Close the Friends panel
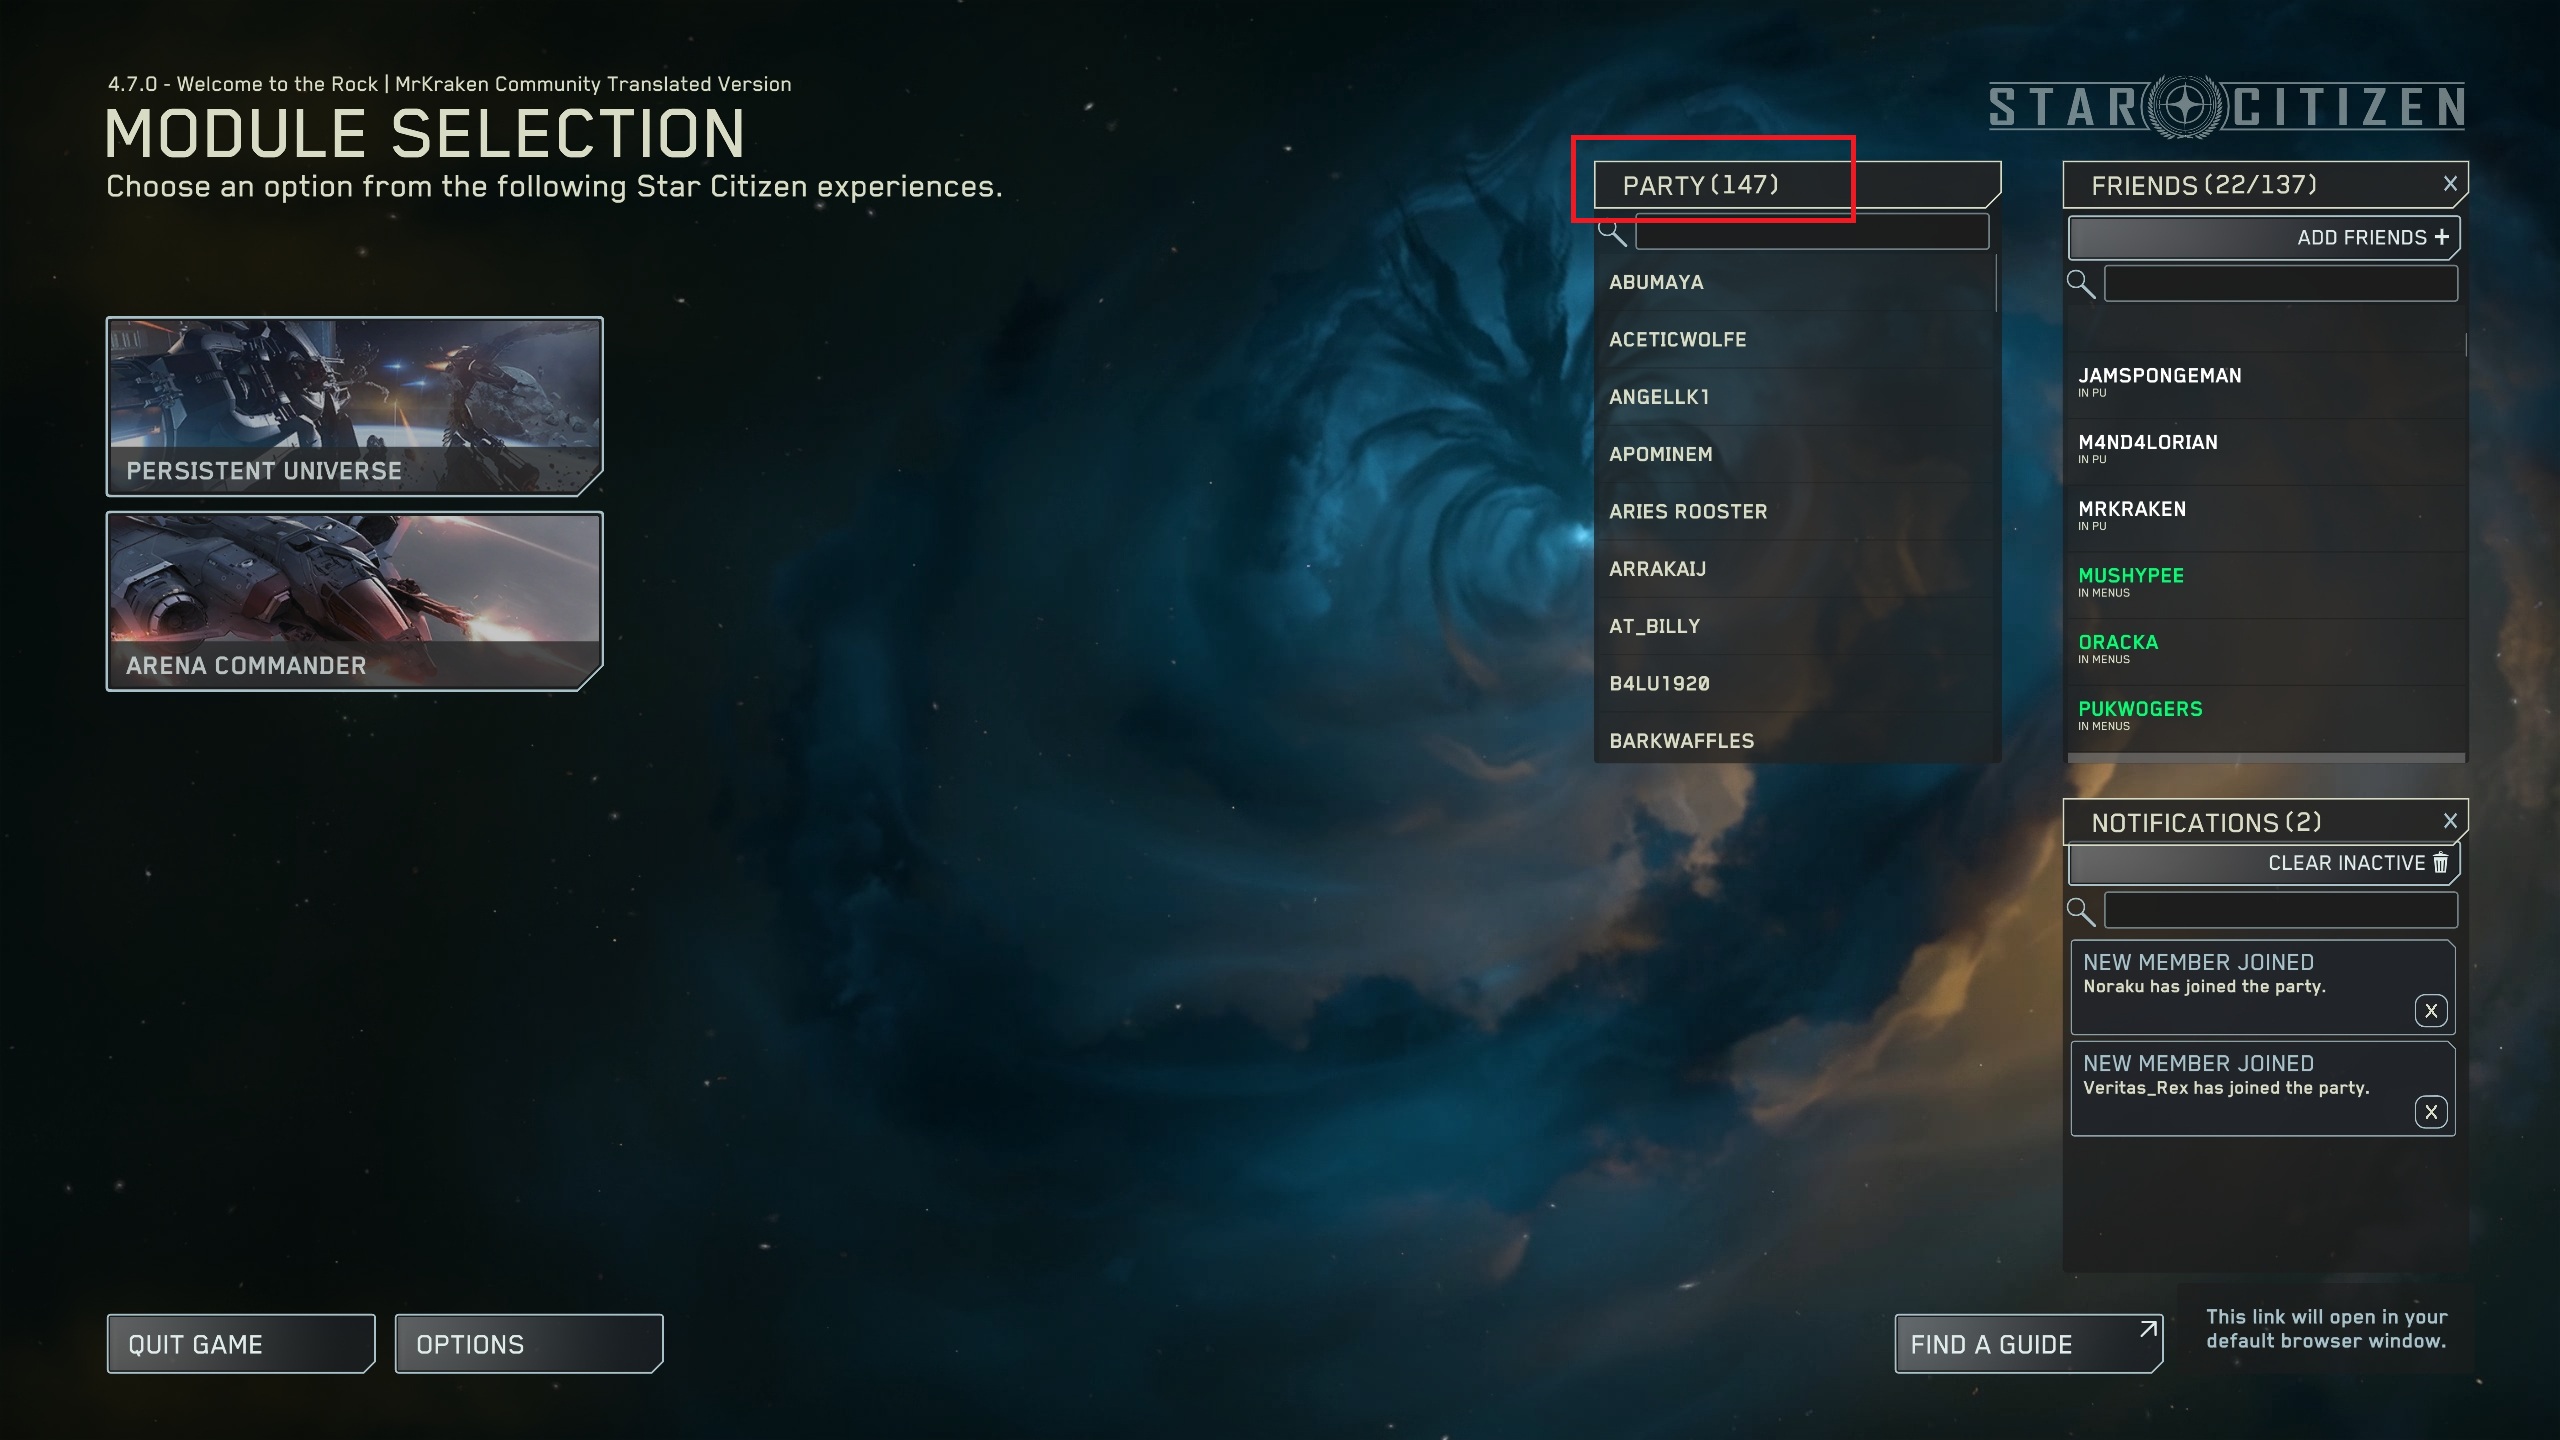 (2450, 184)
